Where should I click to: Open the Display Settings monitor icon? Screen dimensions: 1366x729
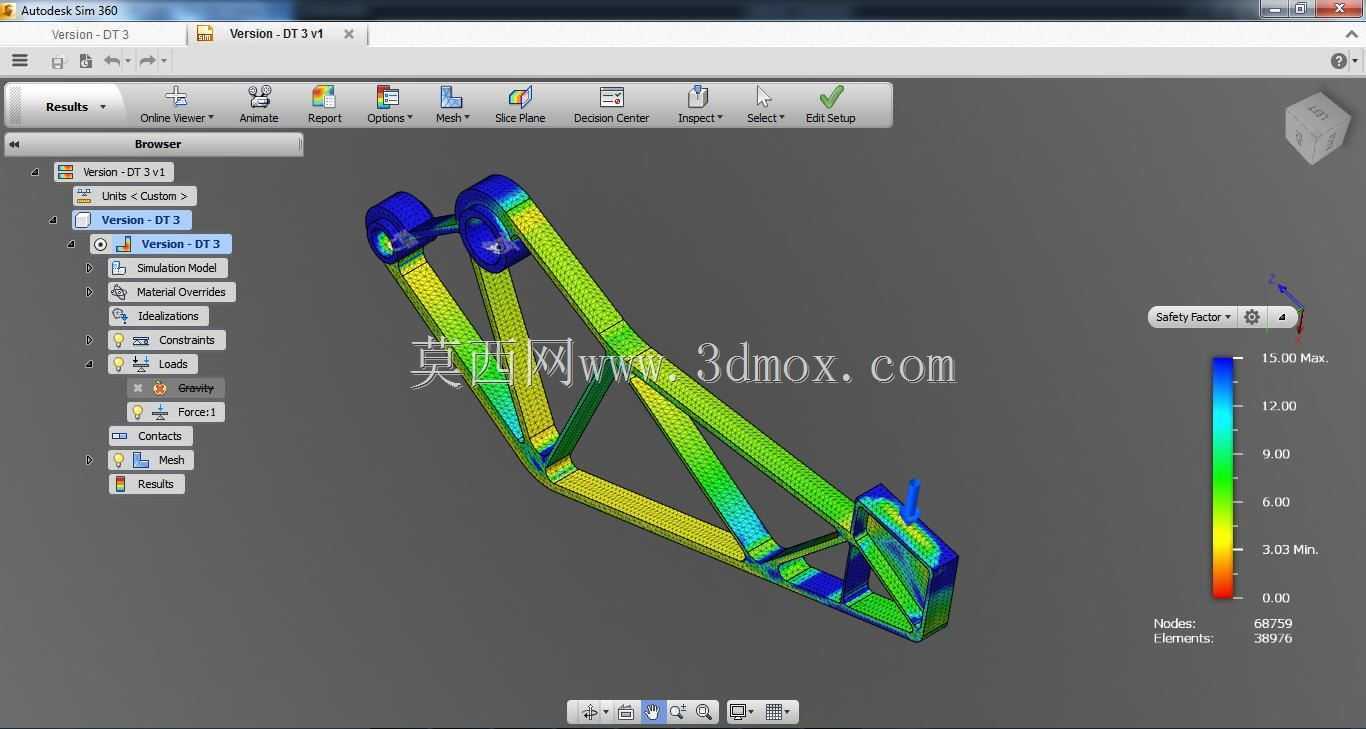pos(740,712)
